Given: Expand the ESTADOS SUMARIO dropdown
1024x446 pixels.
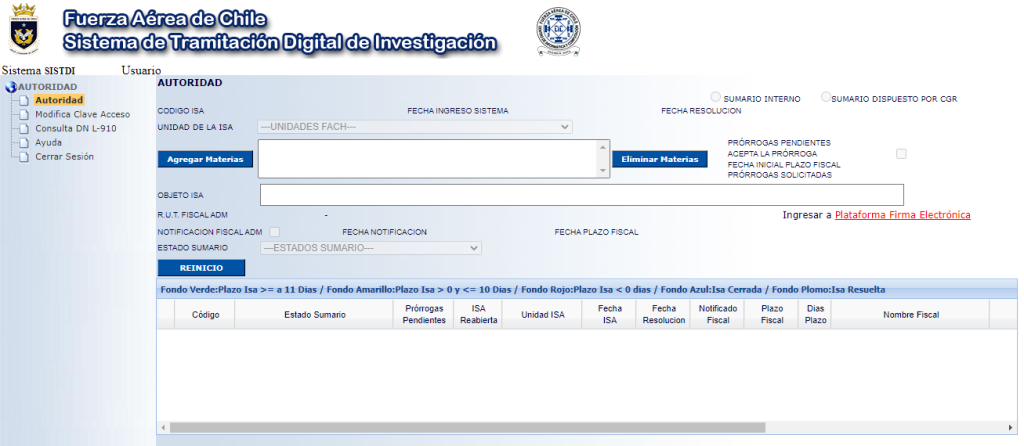Looking at the screenshot, I should (370, 248).
